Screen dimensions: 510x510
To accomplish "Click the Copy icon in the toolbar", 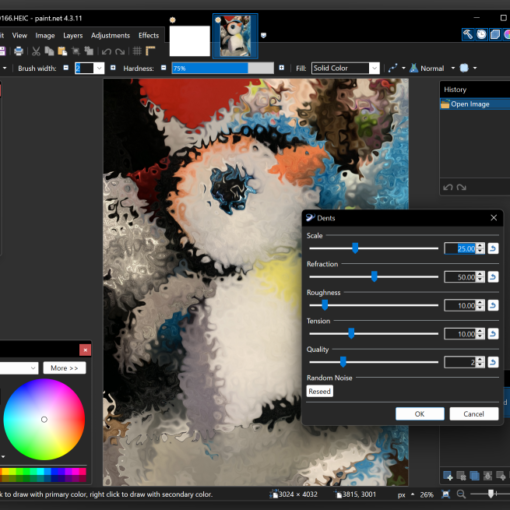I will point(49,51).
